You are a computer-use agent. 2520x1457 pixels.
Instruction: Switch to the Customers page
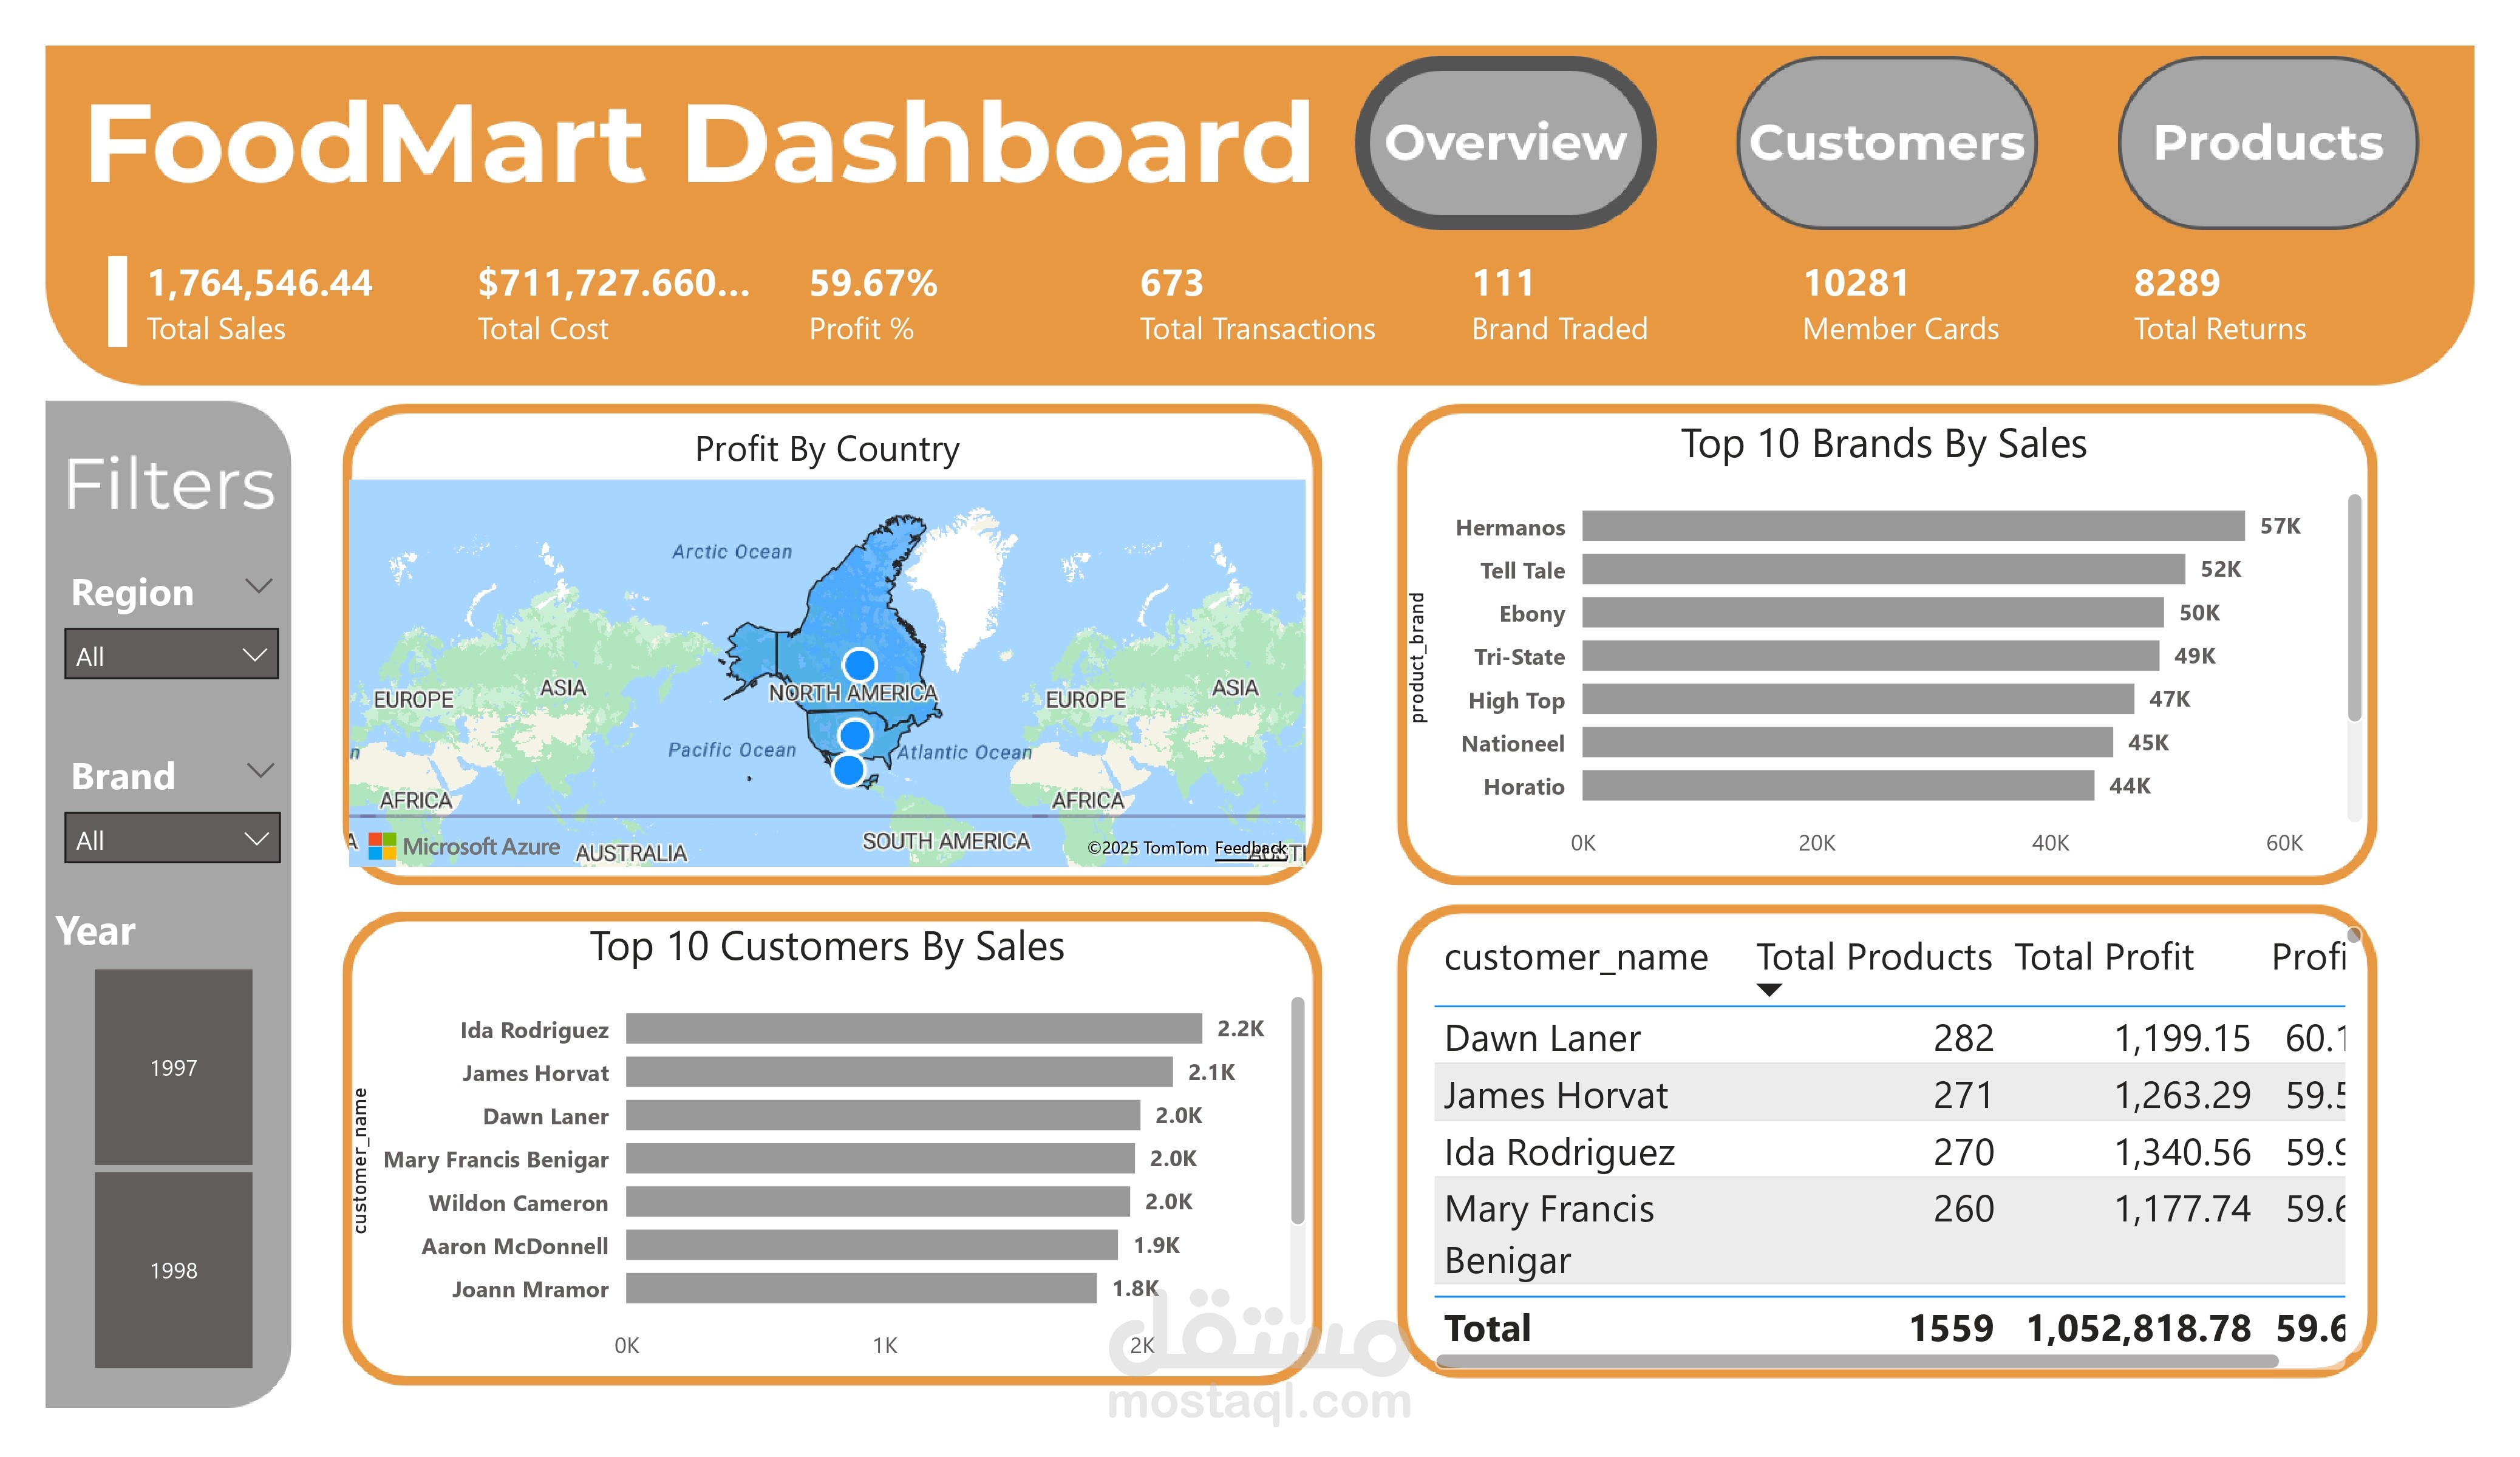(x=1888, y=143)
